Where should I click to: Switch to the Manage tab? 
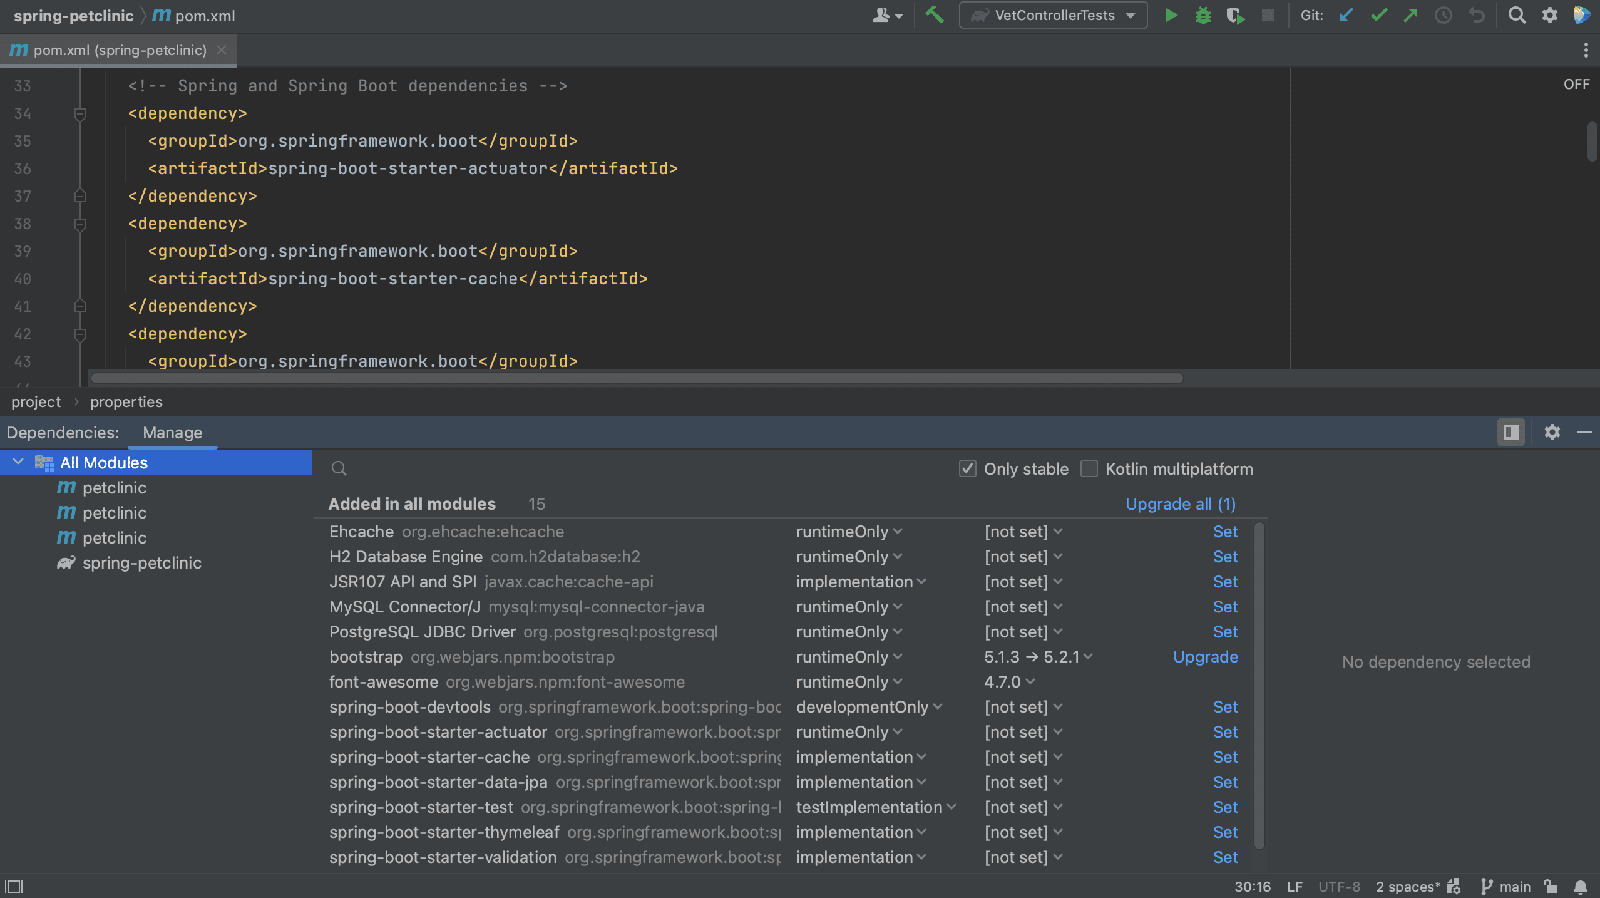click(172, 432)
